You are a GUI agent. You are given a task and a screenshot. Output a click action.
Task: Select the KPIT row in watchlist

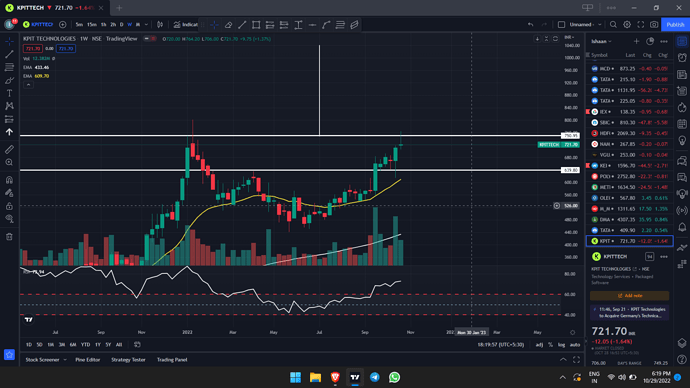629,241
